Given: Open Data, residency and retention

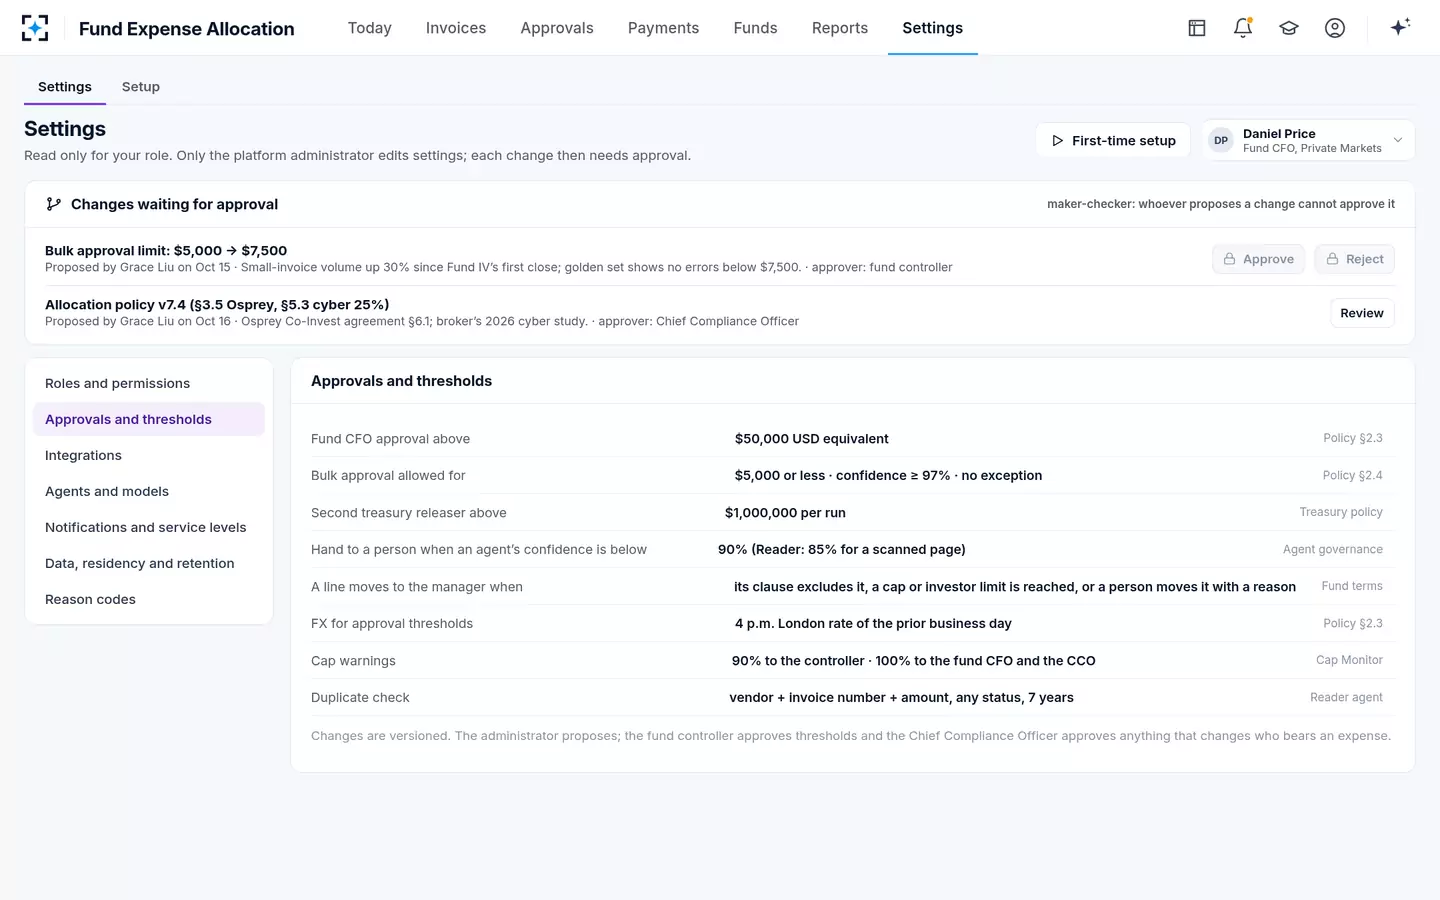Looking at the screenshot, I should click(x=149, y=564).
